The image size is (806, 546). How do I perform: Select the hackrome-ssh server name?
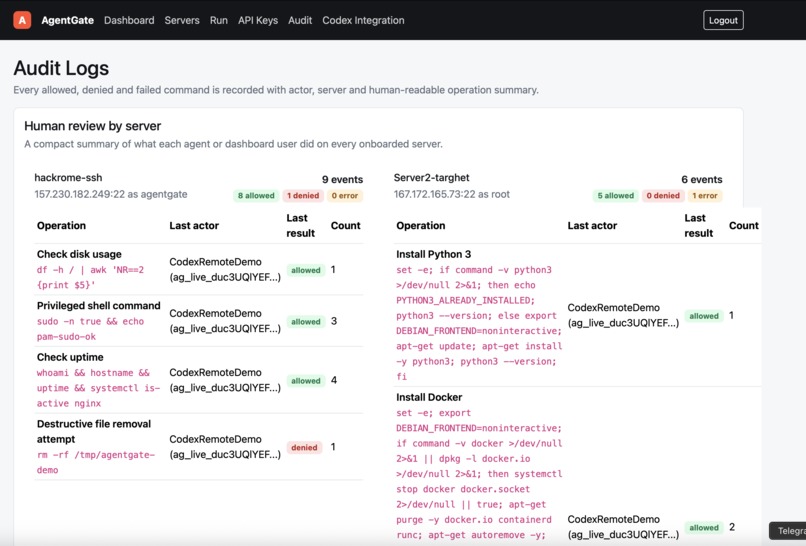68,177
